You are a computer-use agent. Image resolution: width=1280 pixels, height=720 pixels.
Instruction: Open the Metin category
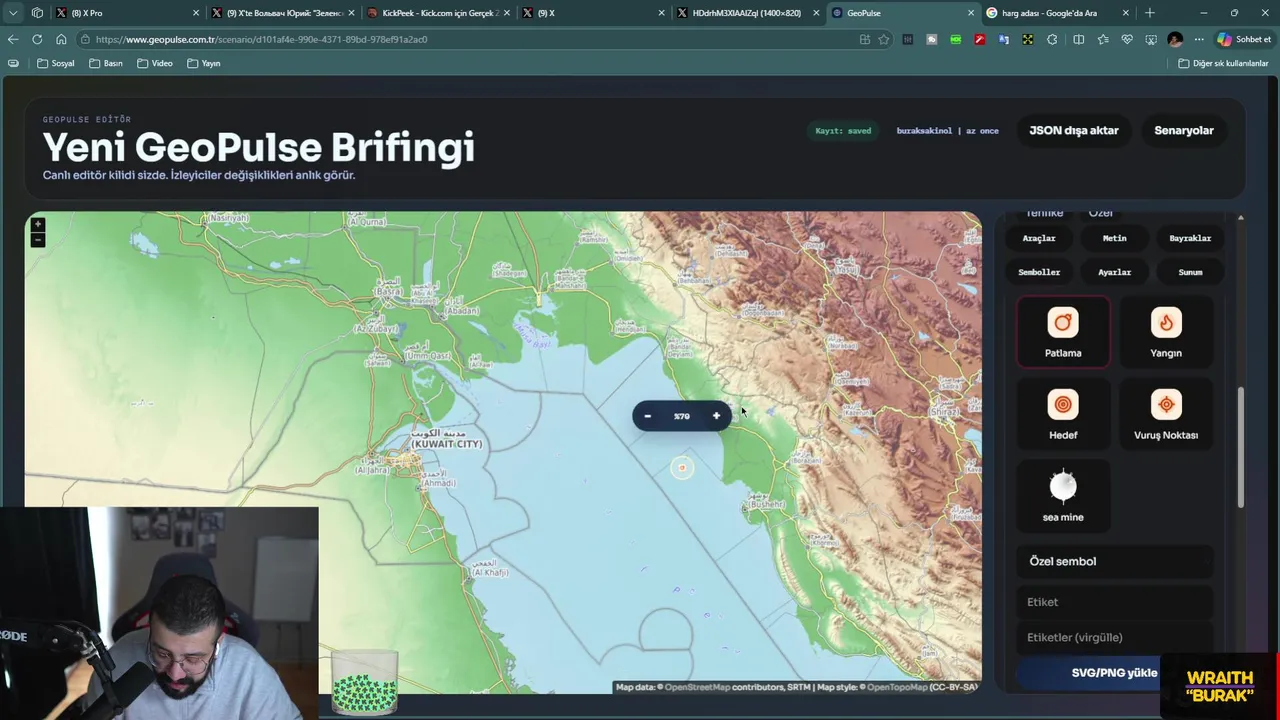[x=1114, y=238]
